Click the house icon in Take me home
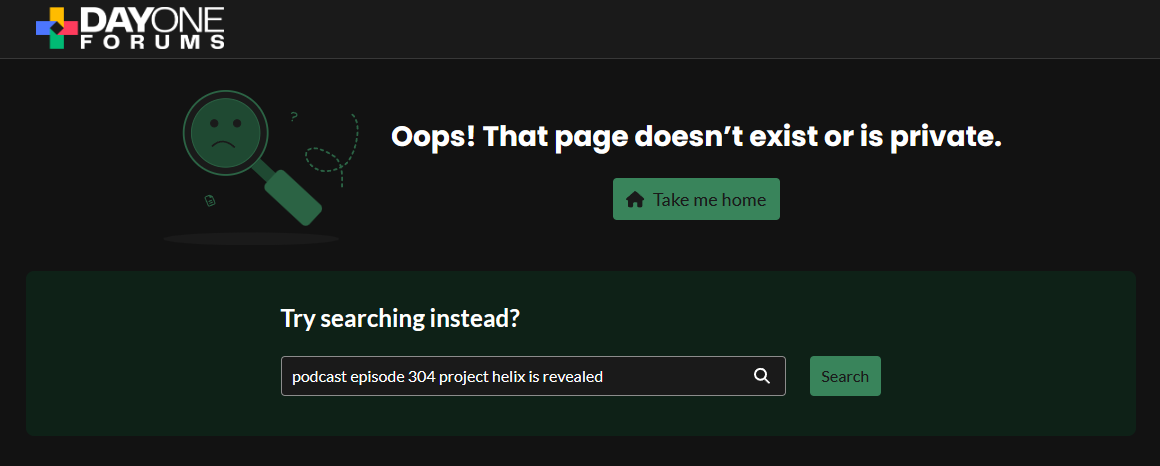This screenshot has height=466, width=1160. 634,199
